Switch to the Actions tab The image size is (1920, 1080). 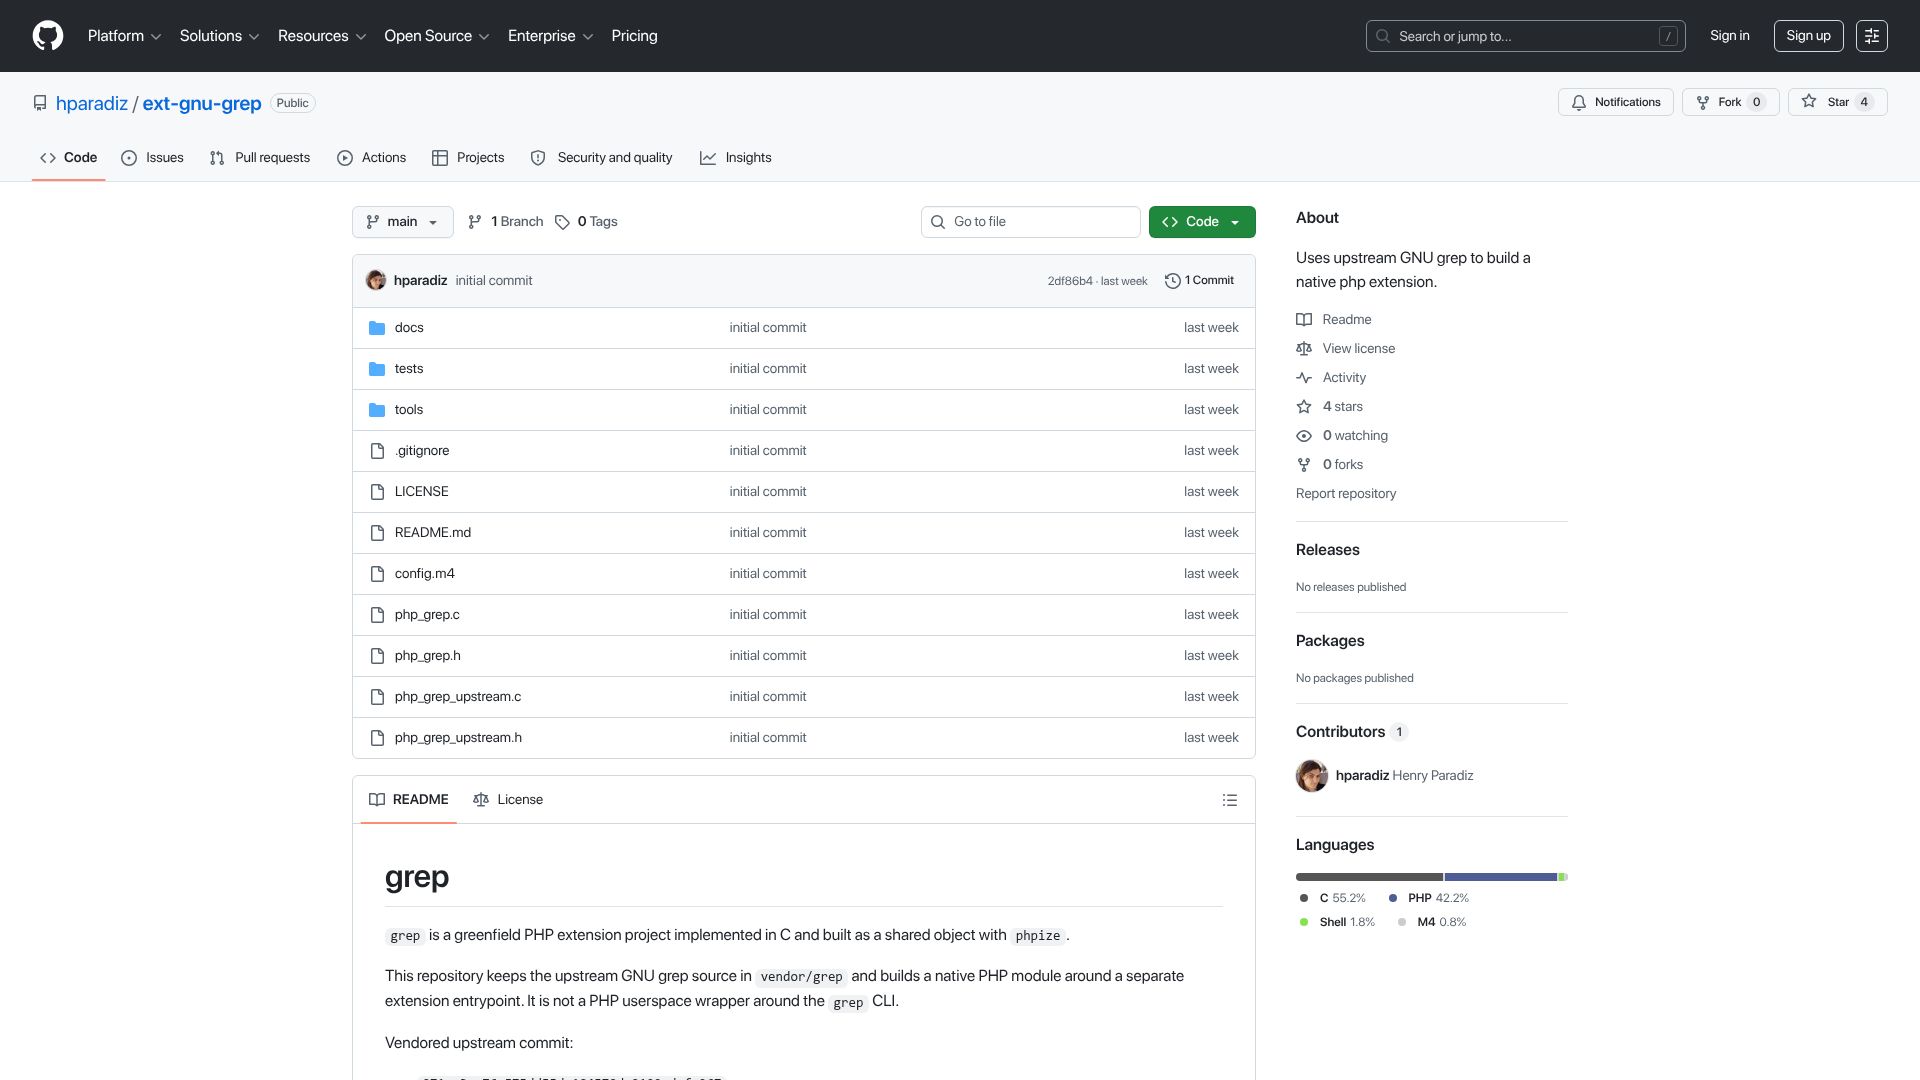pos(372,158)
